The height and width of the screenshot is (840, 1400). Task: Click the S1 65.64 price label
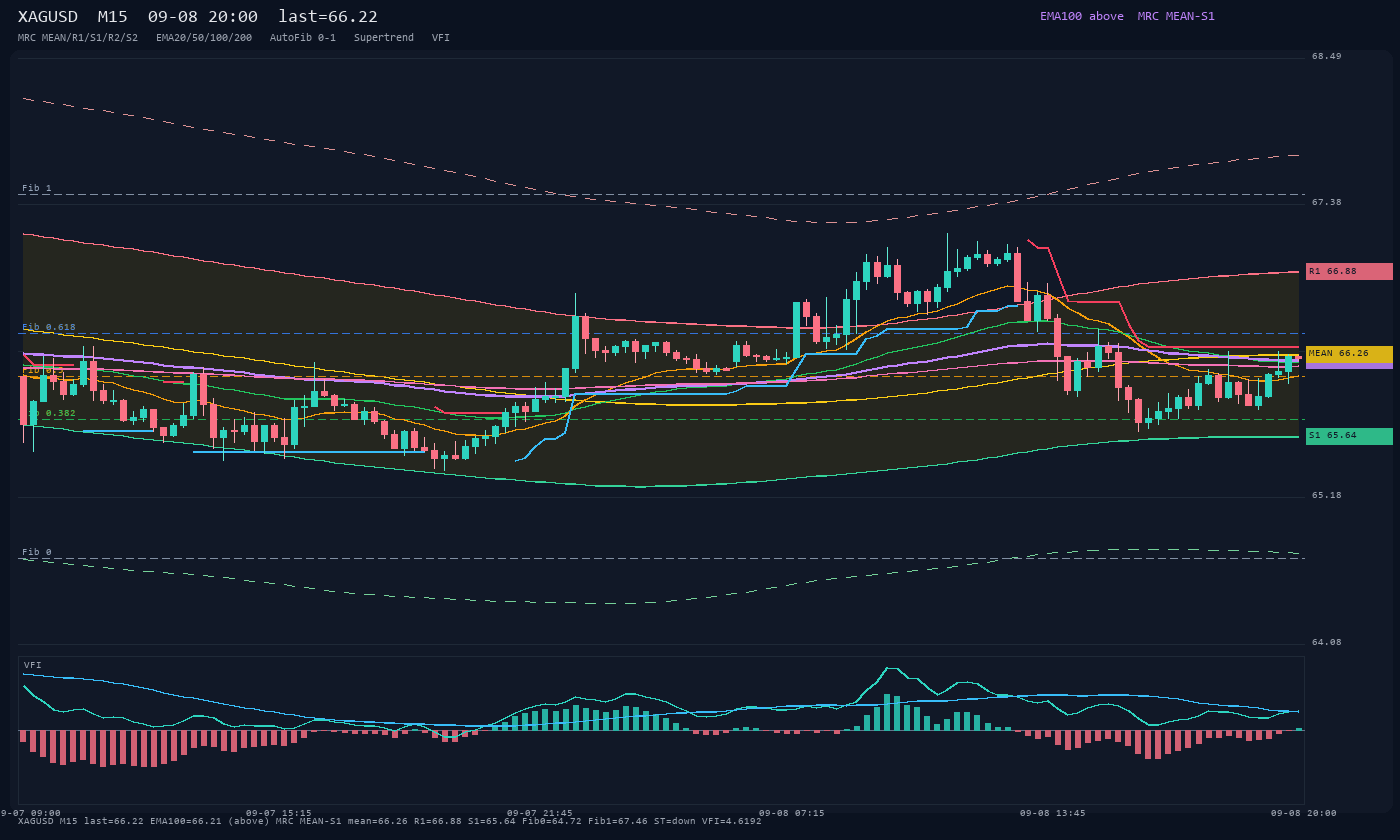[x=1349, y=436]
